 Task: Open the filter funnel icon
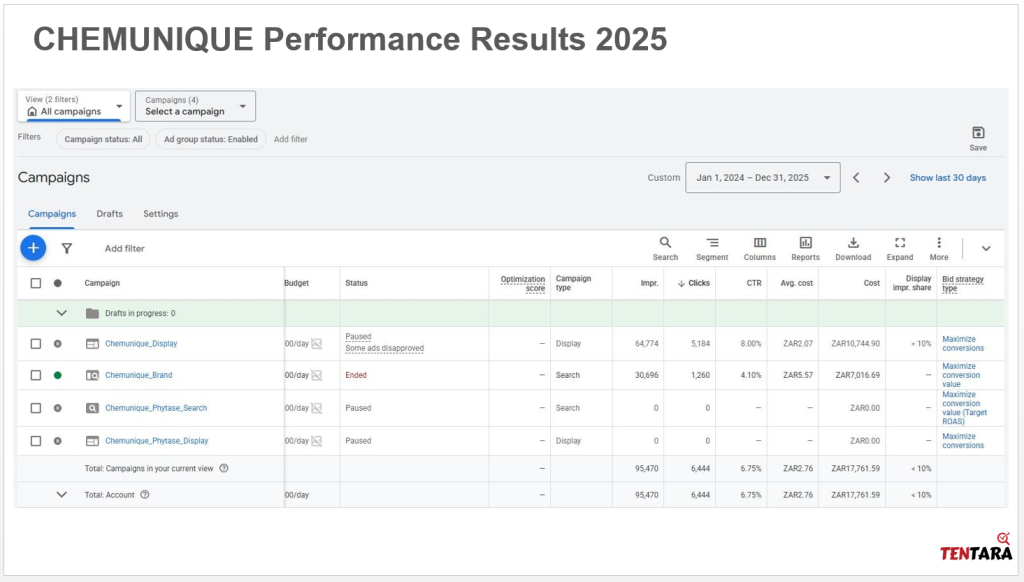tap(67, 248)
